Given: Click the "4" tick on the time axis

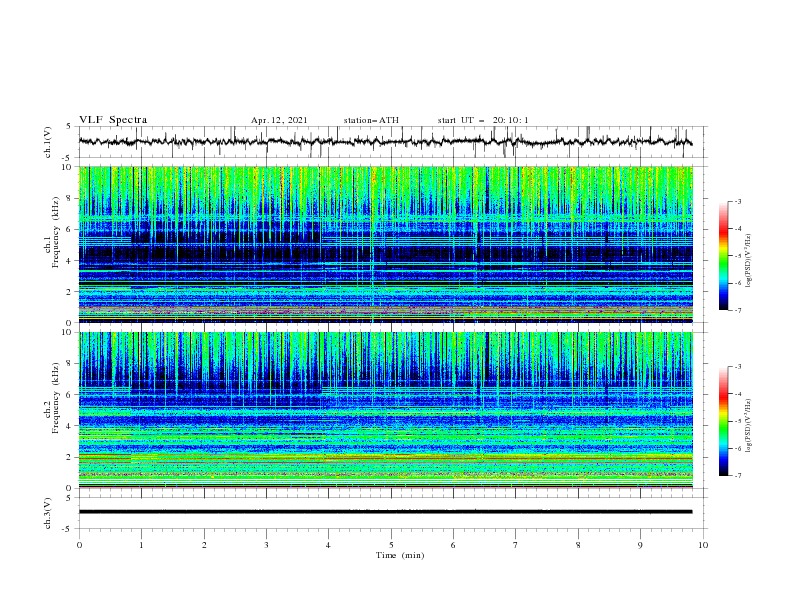Looking at the screenshot, I should pos(329,545).
